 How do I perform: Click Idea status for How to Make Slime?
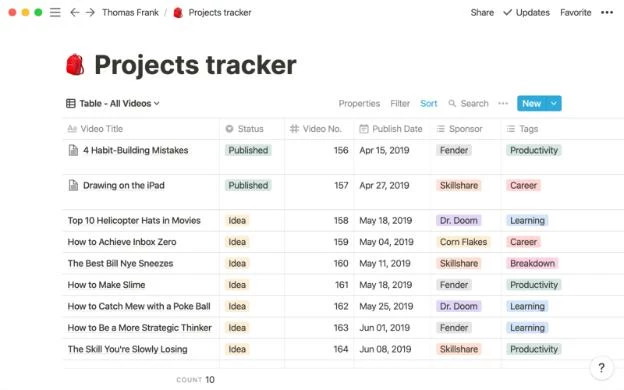coord(237,285)
